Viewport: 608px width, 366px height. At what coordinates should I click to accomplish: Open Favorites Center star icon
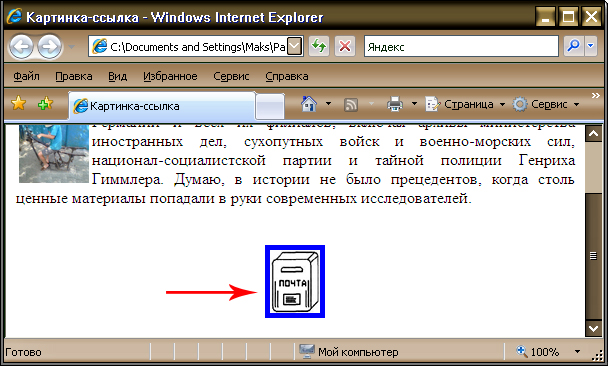(x=18, y=104)
